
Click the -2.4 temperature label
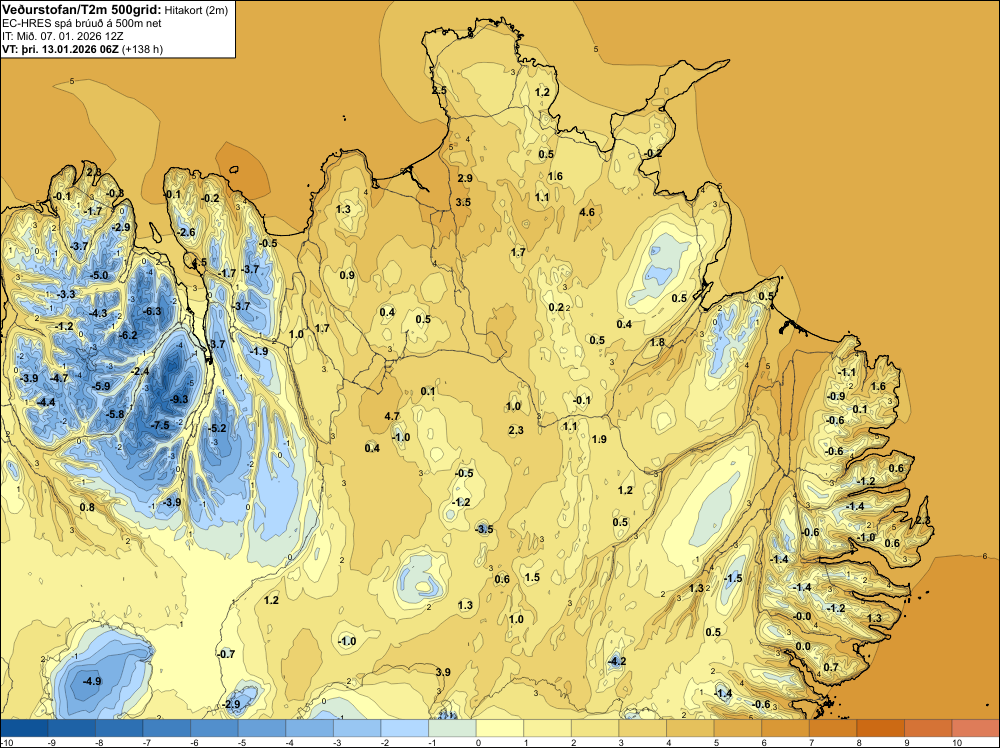point(140,371)
